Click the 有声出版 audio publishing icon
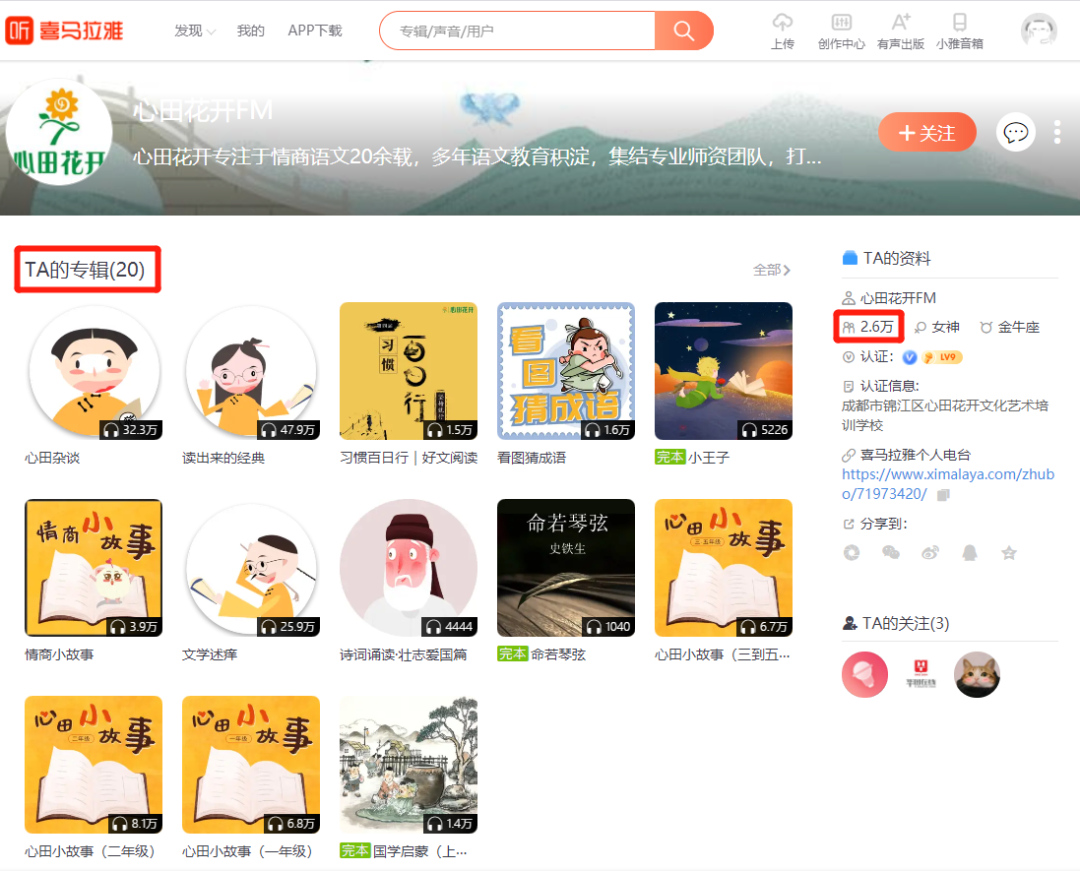Image resolution: width=1080 pixels, height=871 pixels. point(900,30)
